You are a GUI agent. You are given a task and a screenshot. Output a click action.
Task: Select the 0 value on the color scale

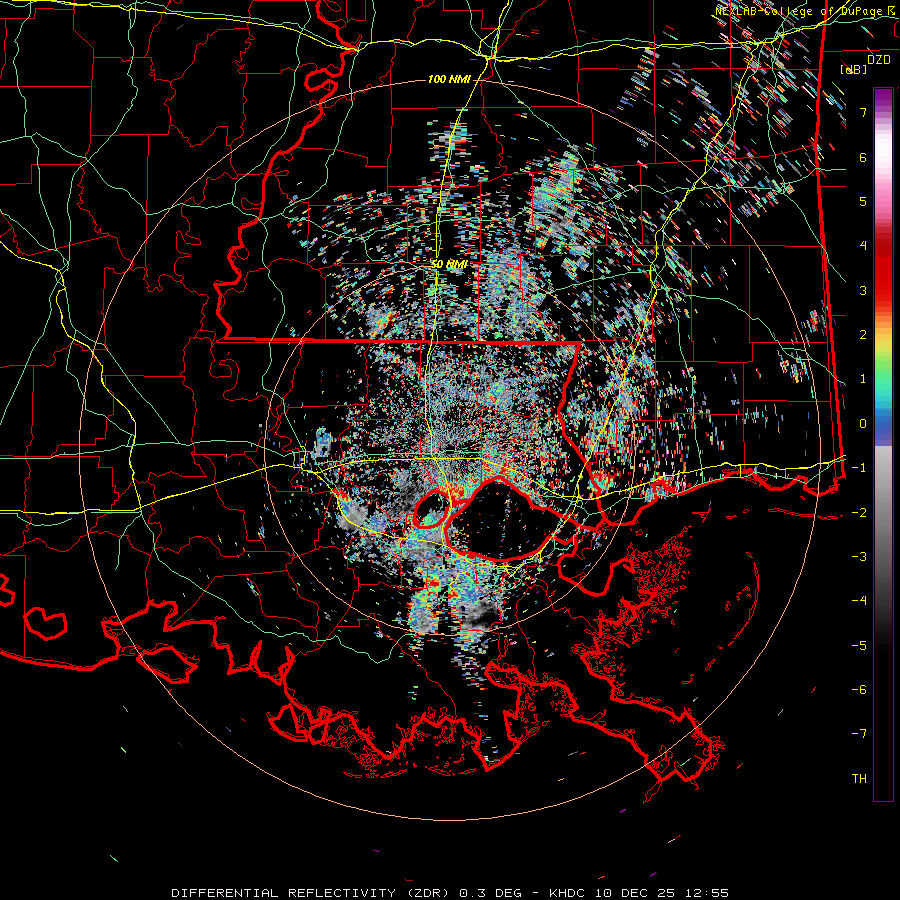[x=863, y=424]
